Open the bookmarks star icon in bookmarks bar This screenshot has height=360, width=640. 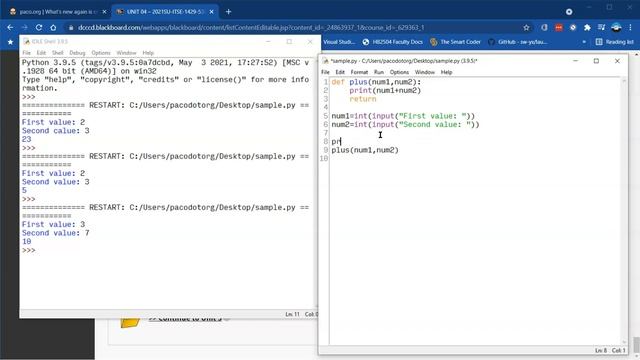pyautogui.click(x=10, y=42)
